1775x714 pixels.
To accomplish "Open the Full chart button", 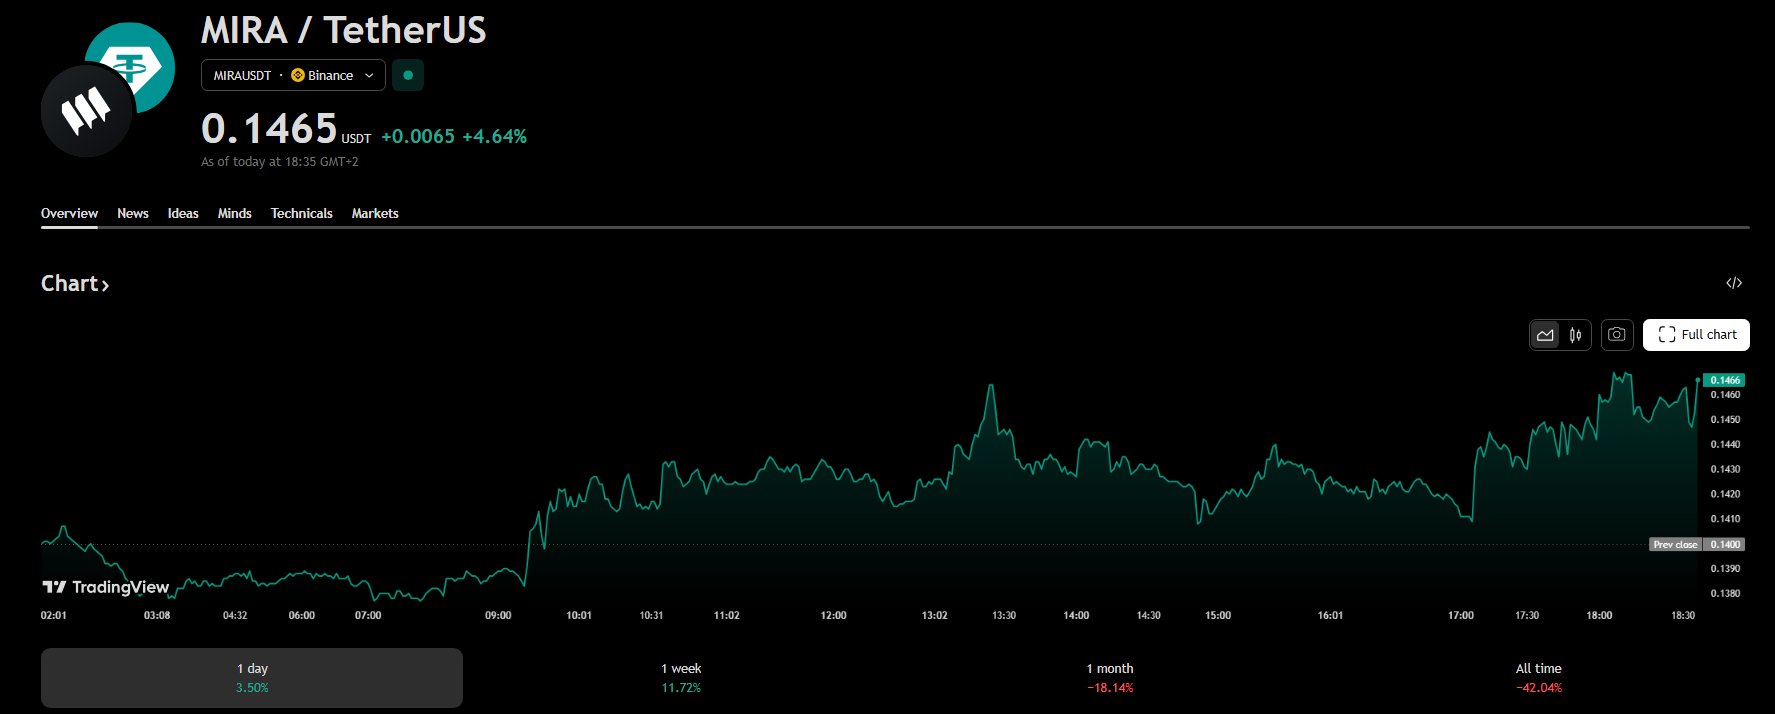I will pyautogui.click(x=1696, y=335).
